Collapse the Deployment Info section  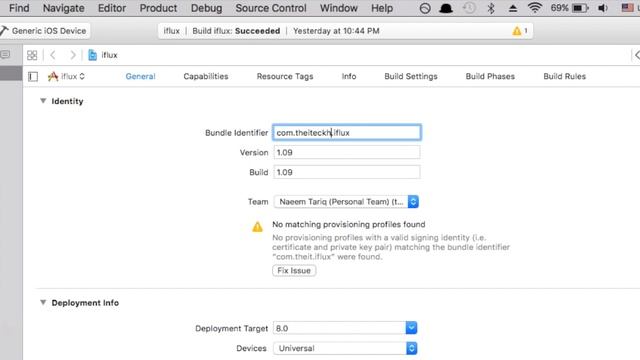43,302
